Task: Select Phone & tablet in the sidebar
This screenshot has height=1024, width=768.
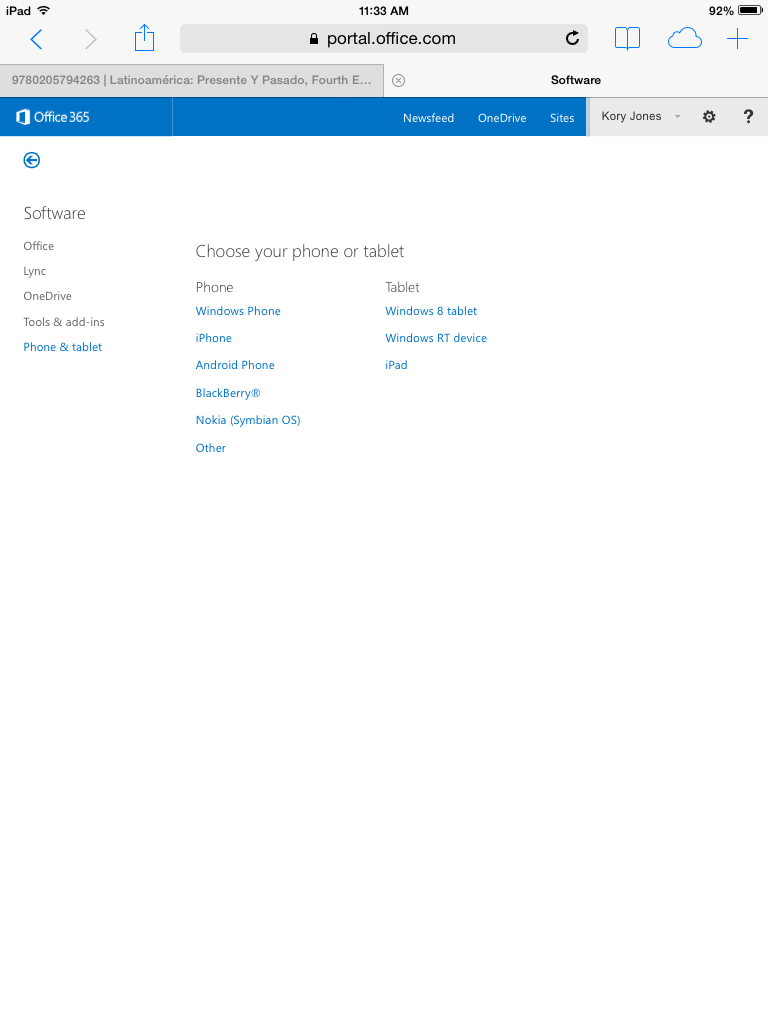Action: 63,347
